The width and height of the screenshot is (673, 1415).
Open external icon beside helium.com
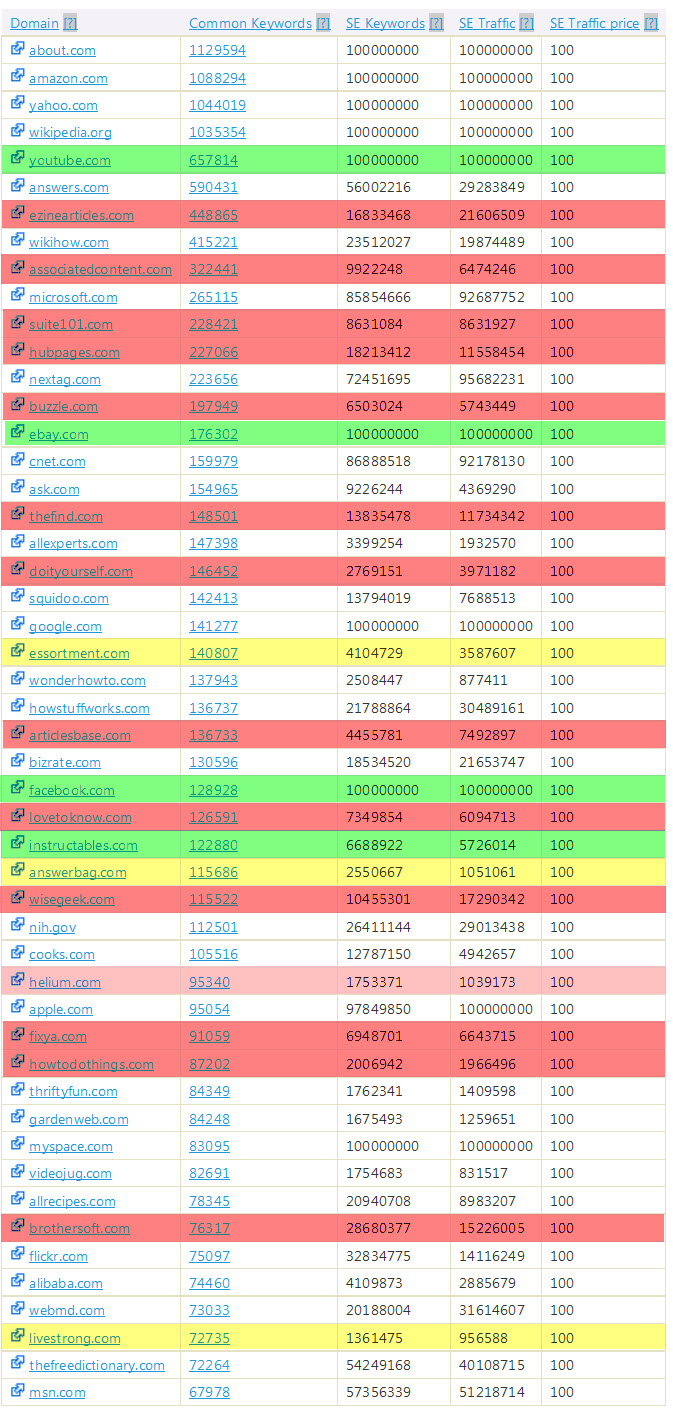click(18, 981)
